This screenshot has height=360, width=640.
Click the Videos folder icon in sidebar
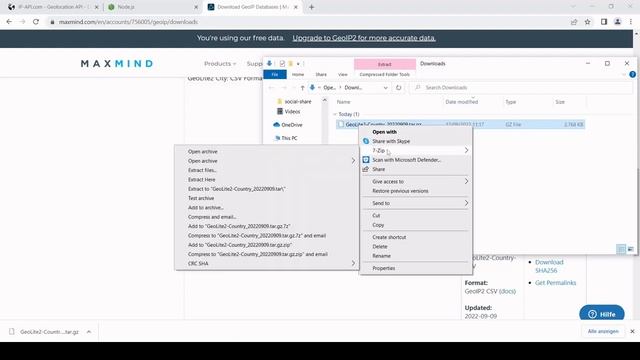pyautogui.click(x=280, y=111)
